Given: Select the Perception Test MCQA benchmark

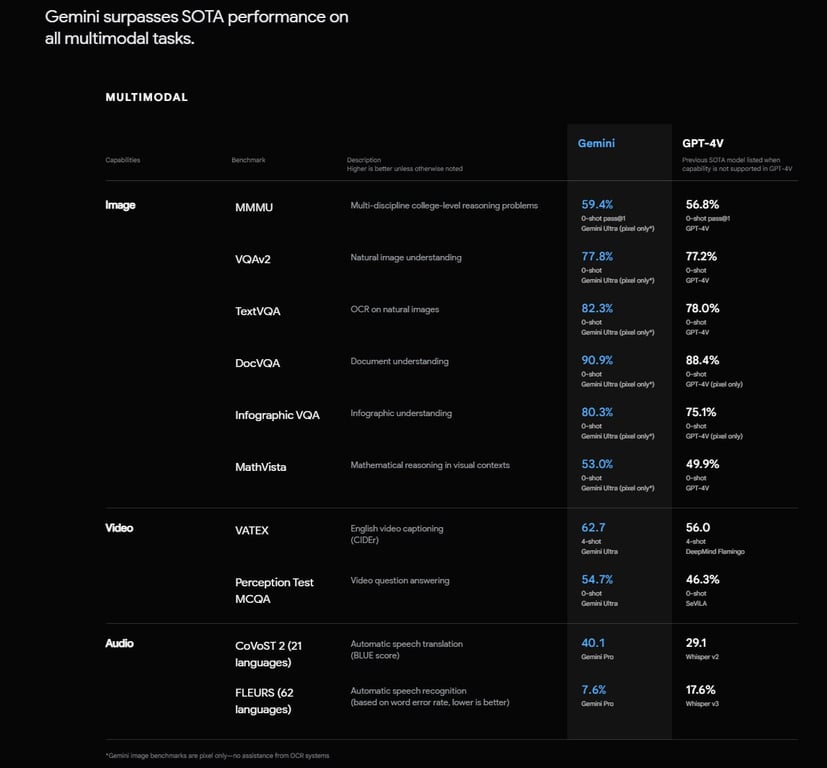Looking at the screenshot, I should pos(274,590).
